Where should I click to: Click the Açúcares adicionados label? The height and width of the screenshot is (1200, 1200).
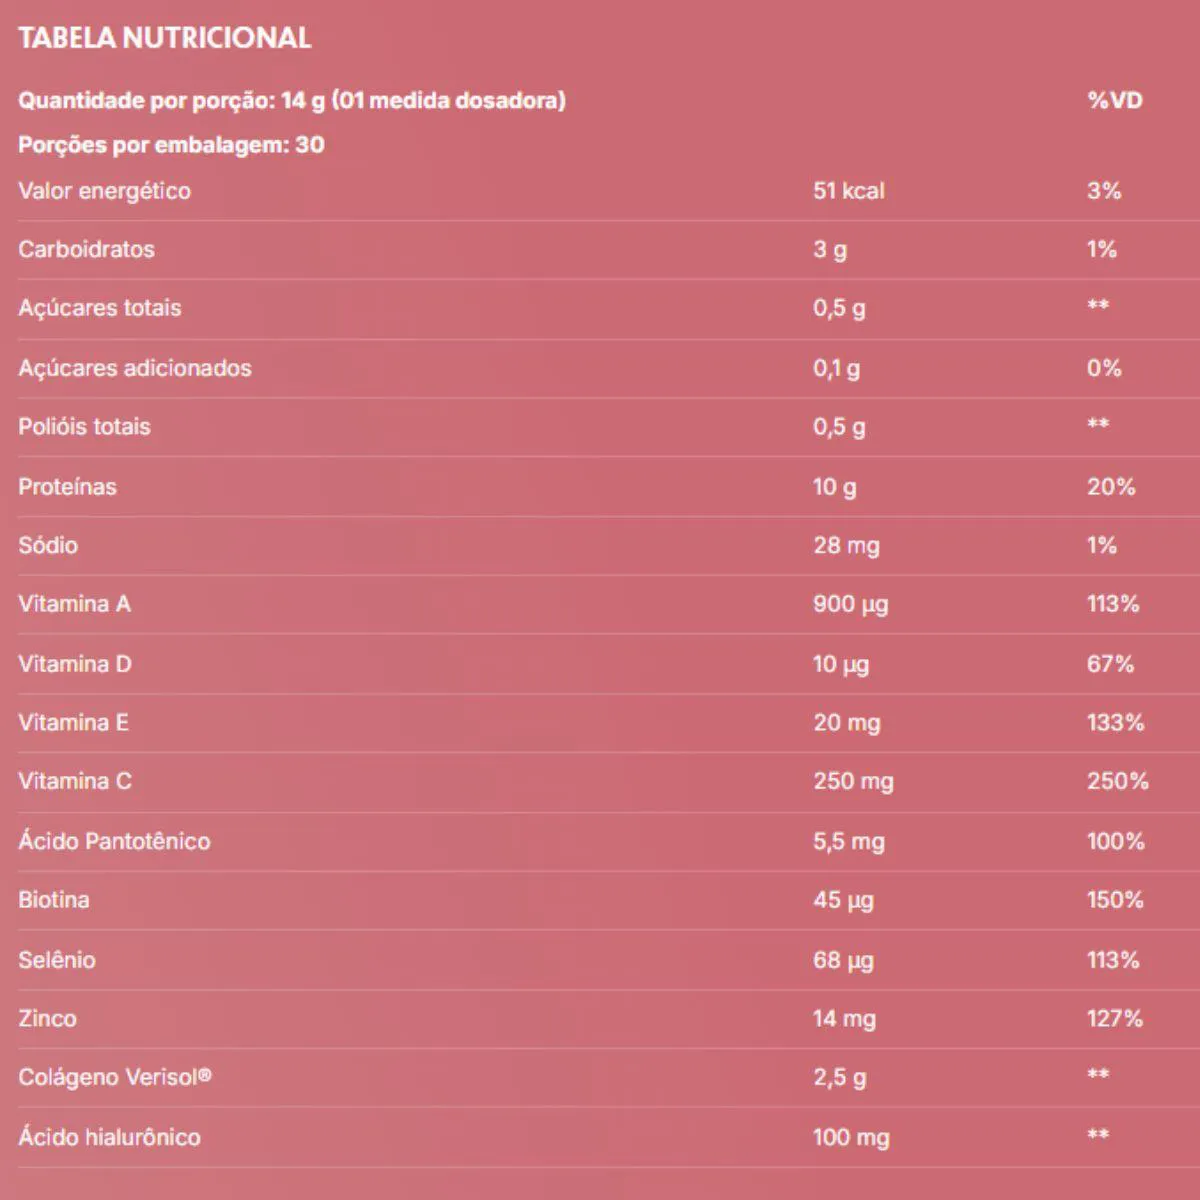[x=135, y=368]
